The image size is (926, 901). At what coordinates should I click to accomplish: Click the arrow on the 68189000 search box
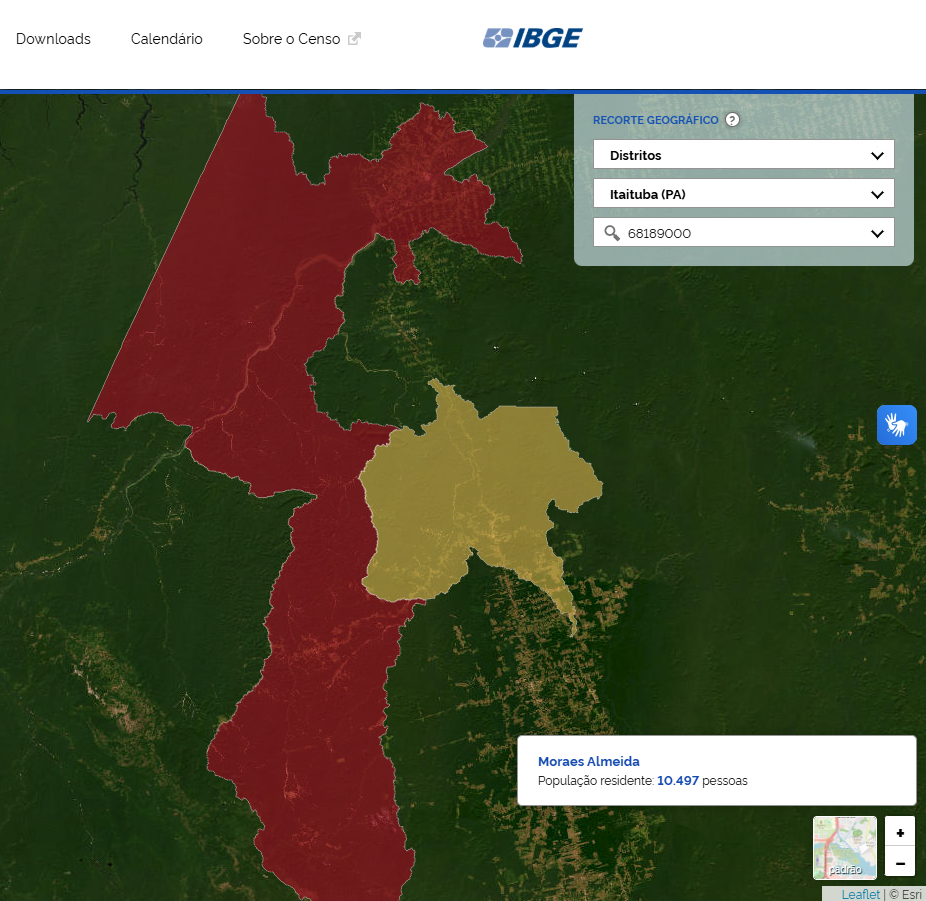click(877, 233)
